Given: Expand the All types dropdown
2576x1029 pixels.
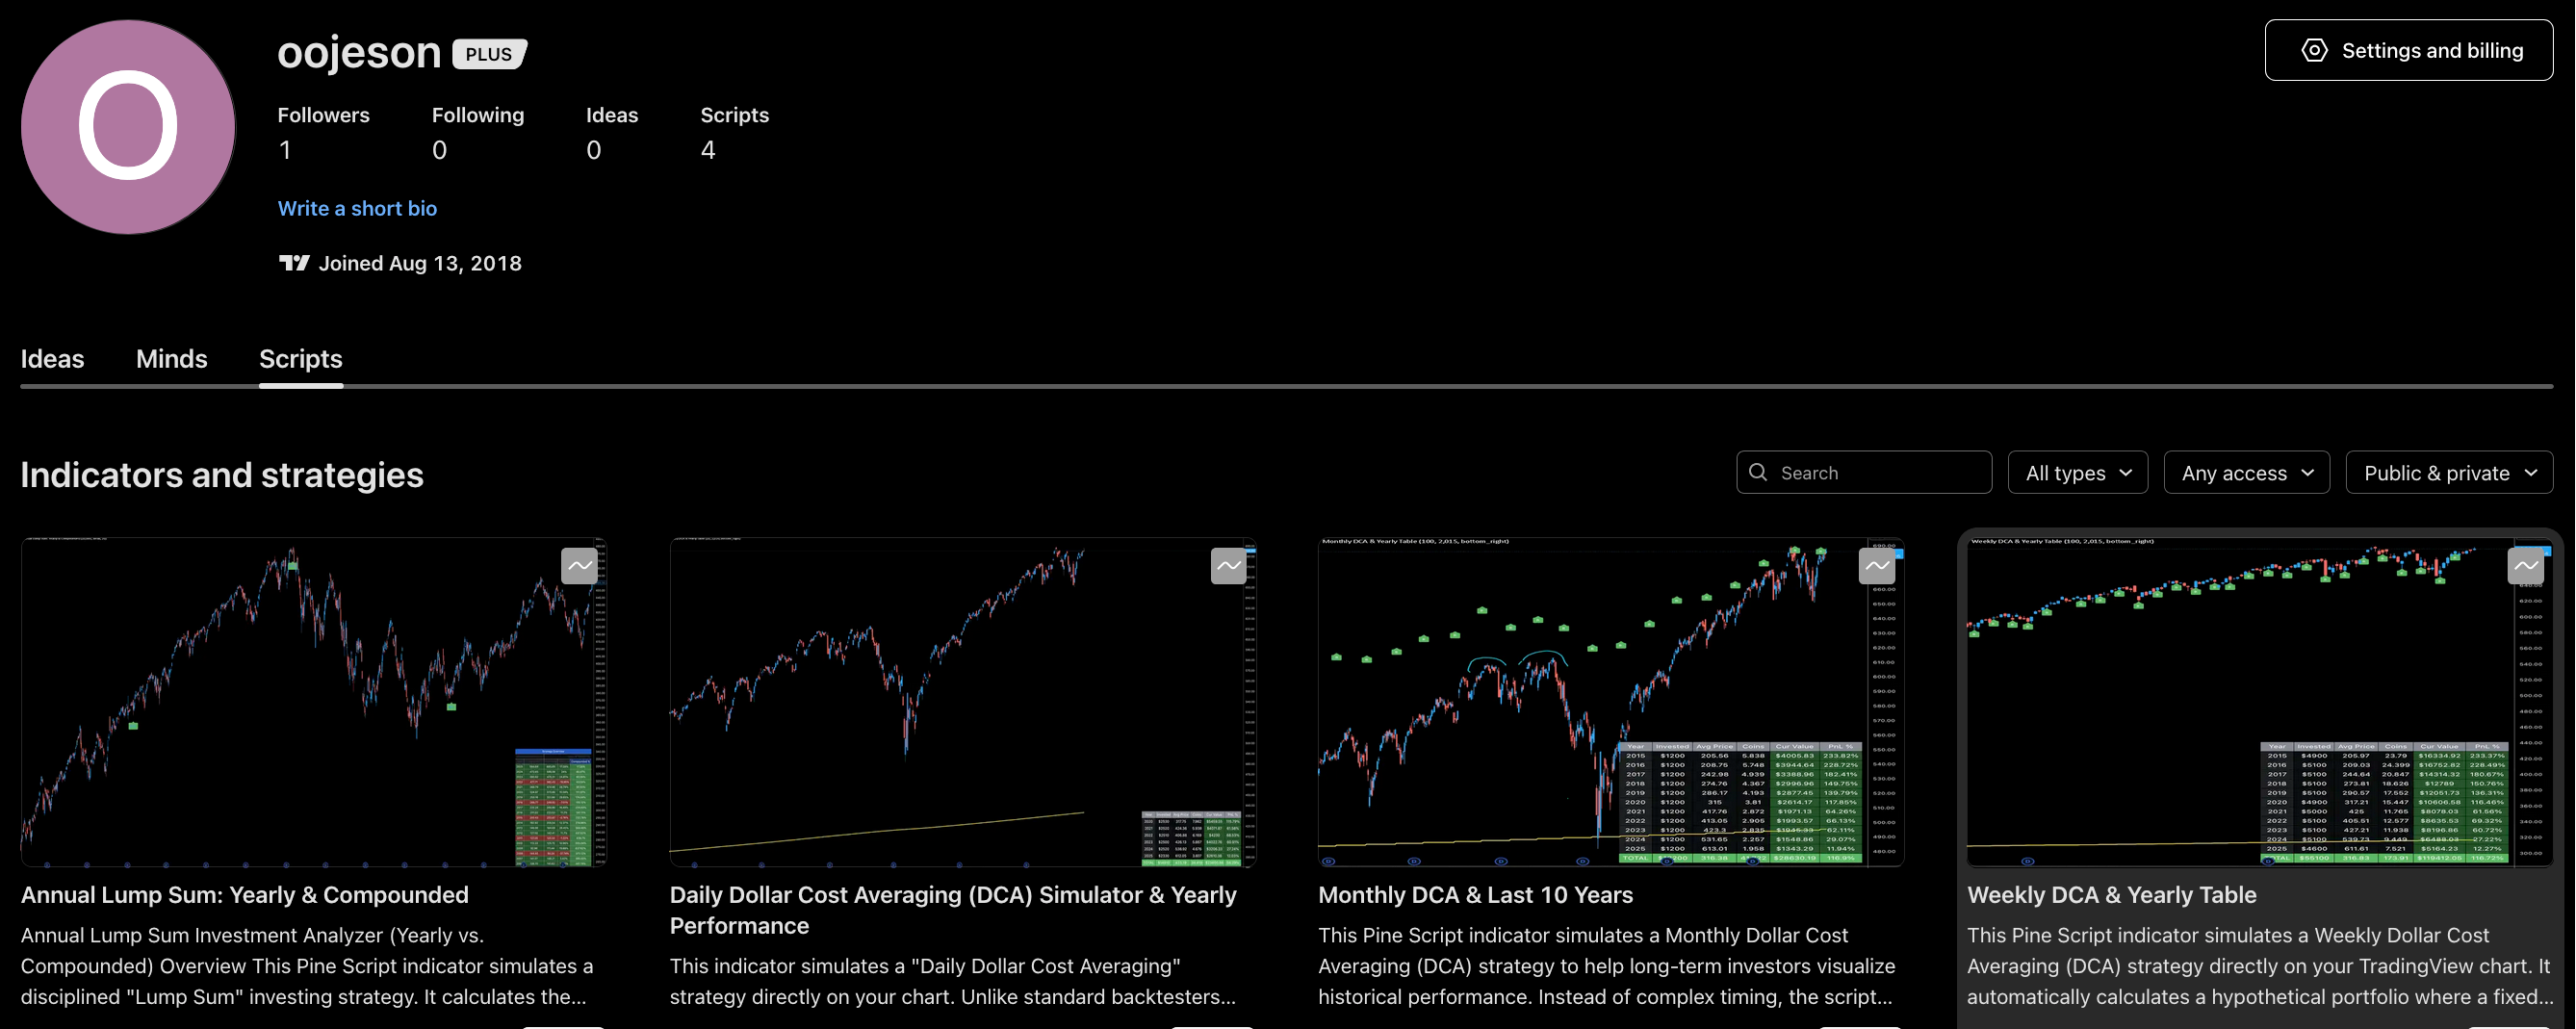Looking at the screenshot, I should [2077, 472].
